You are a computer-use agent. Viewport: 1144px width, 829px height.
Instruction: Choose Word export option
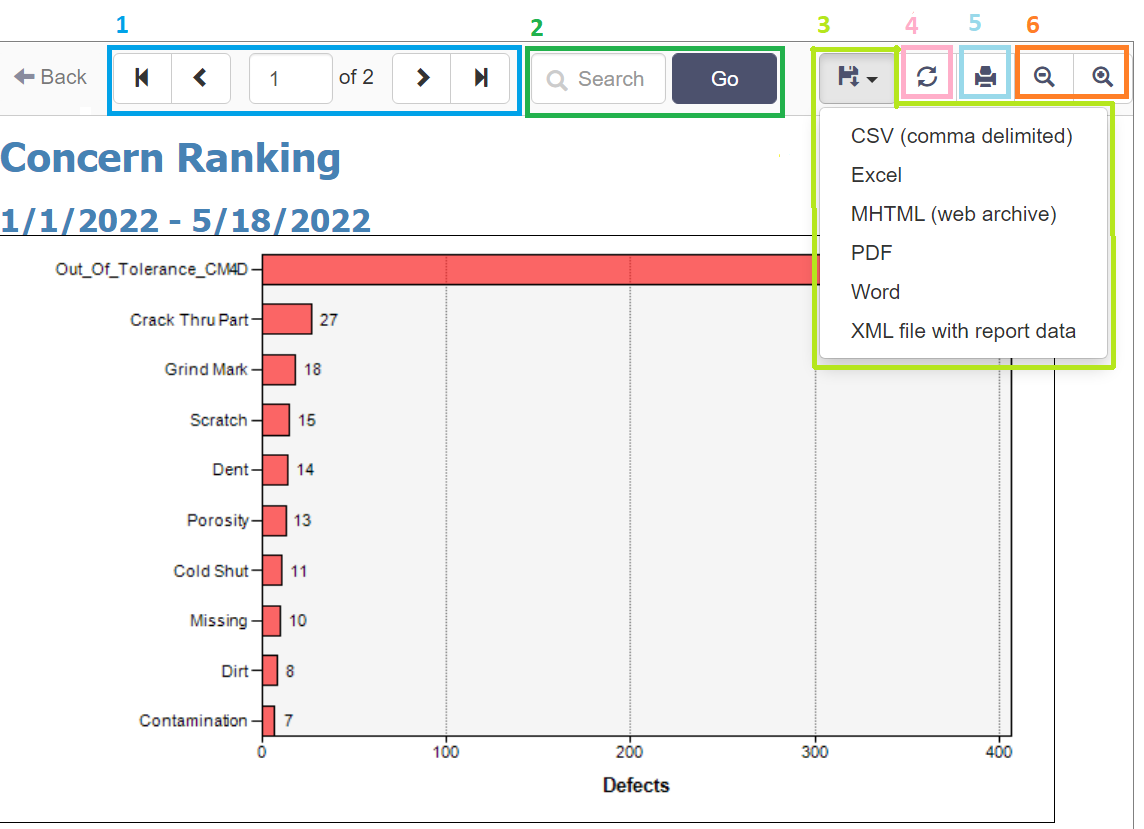point(875,292)
